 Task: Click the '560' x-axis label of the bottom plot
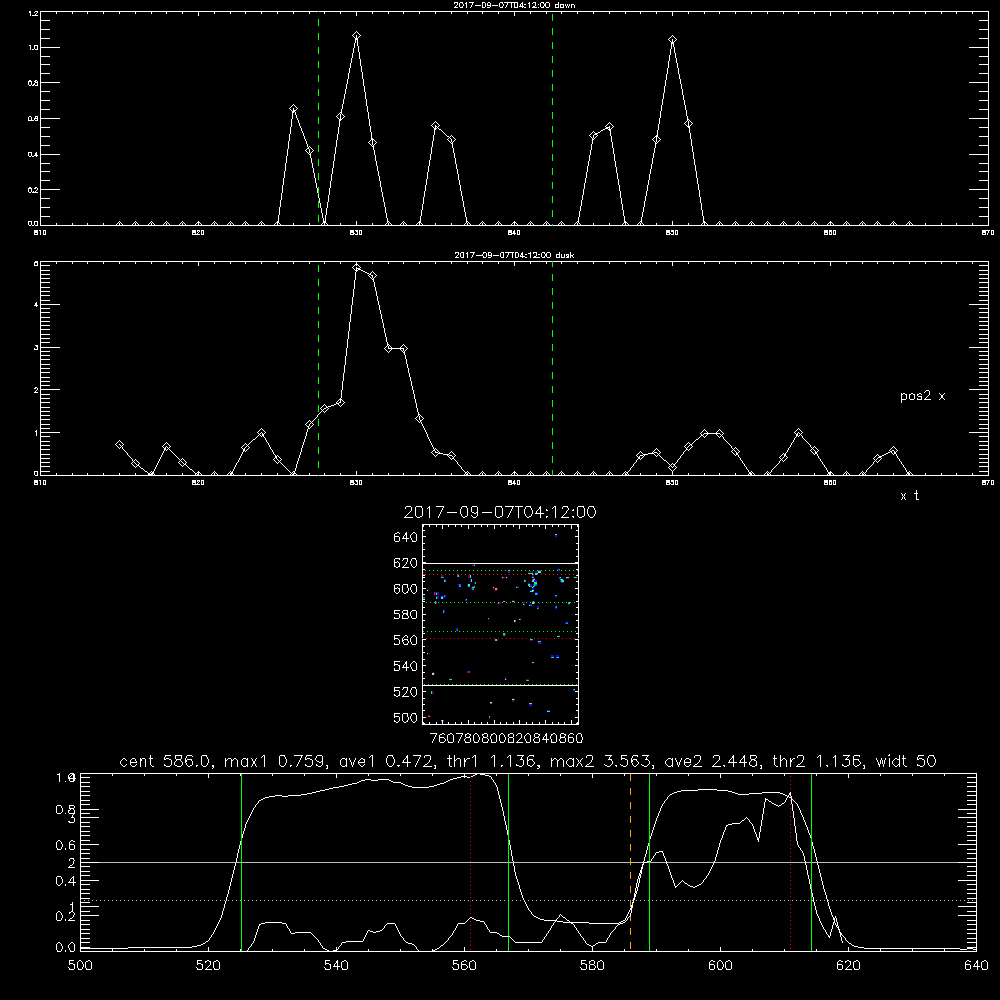tap(464, 966)
